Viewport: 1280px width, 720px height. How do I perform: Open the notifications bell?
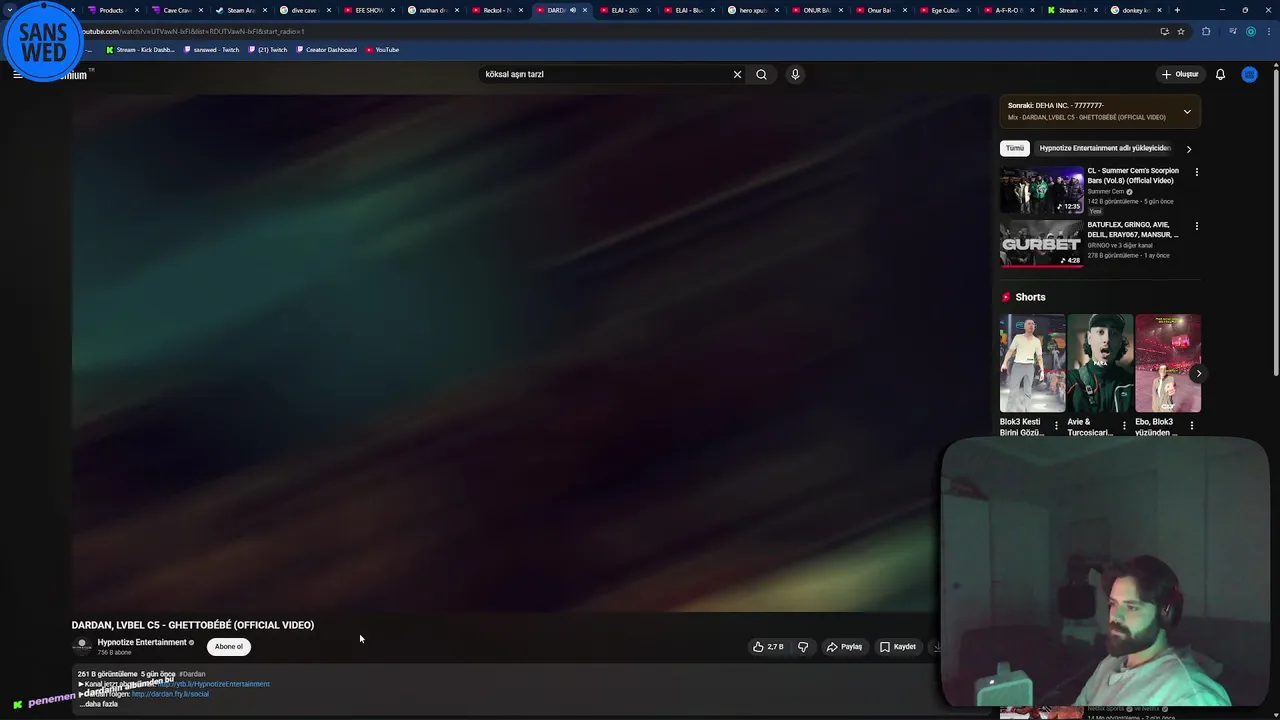(1220, 74)
